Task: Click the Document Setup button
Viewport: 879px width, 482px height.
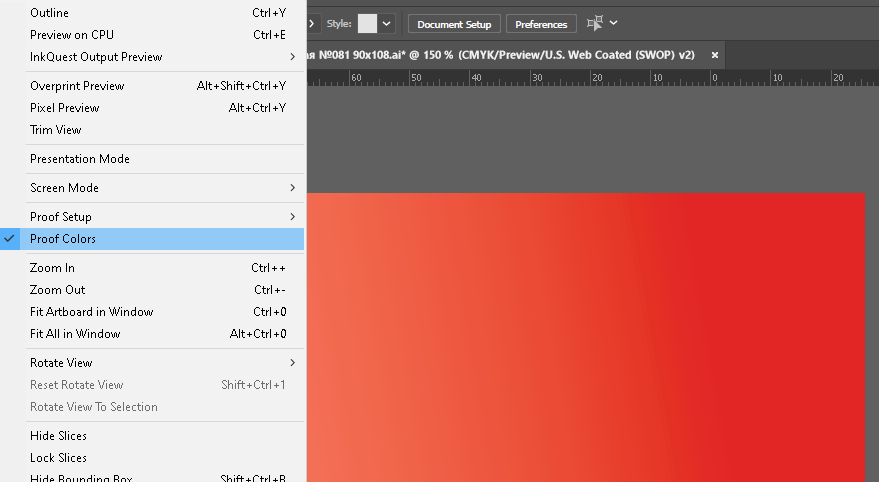Action: pyautogui.click(x=454, y=24)
